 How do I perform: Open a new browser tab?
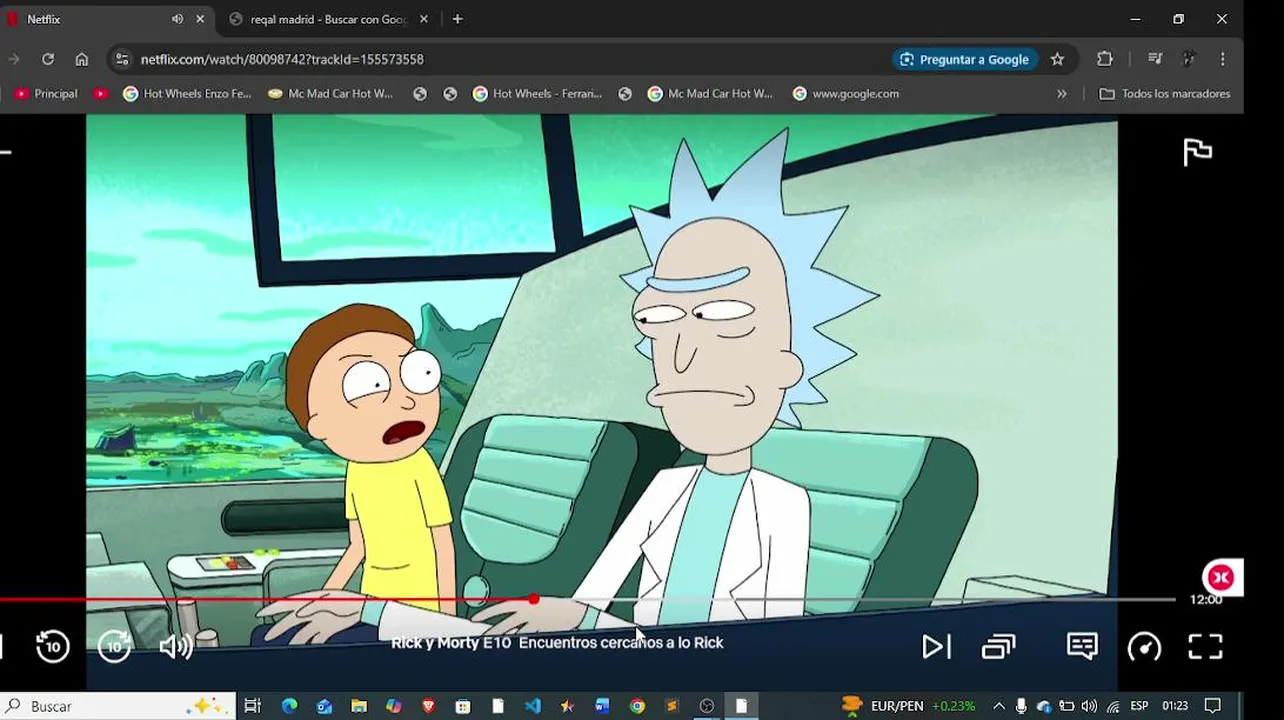[x=457, y=19]
